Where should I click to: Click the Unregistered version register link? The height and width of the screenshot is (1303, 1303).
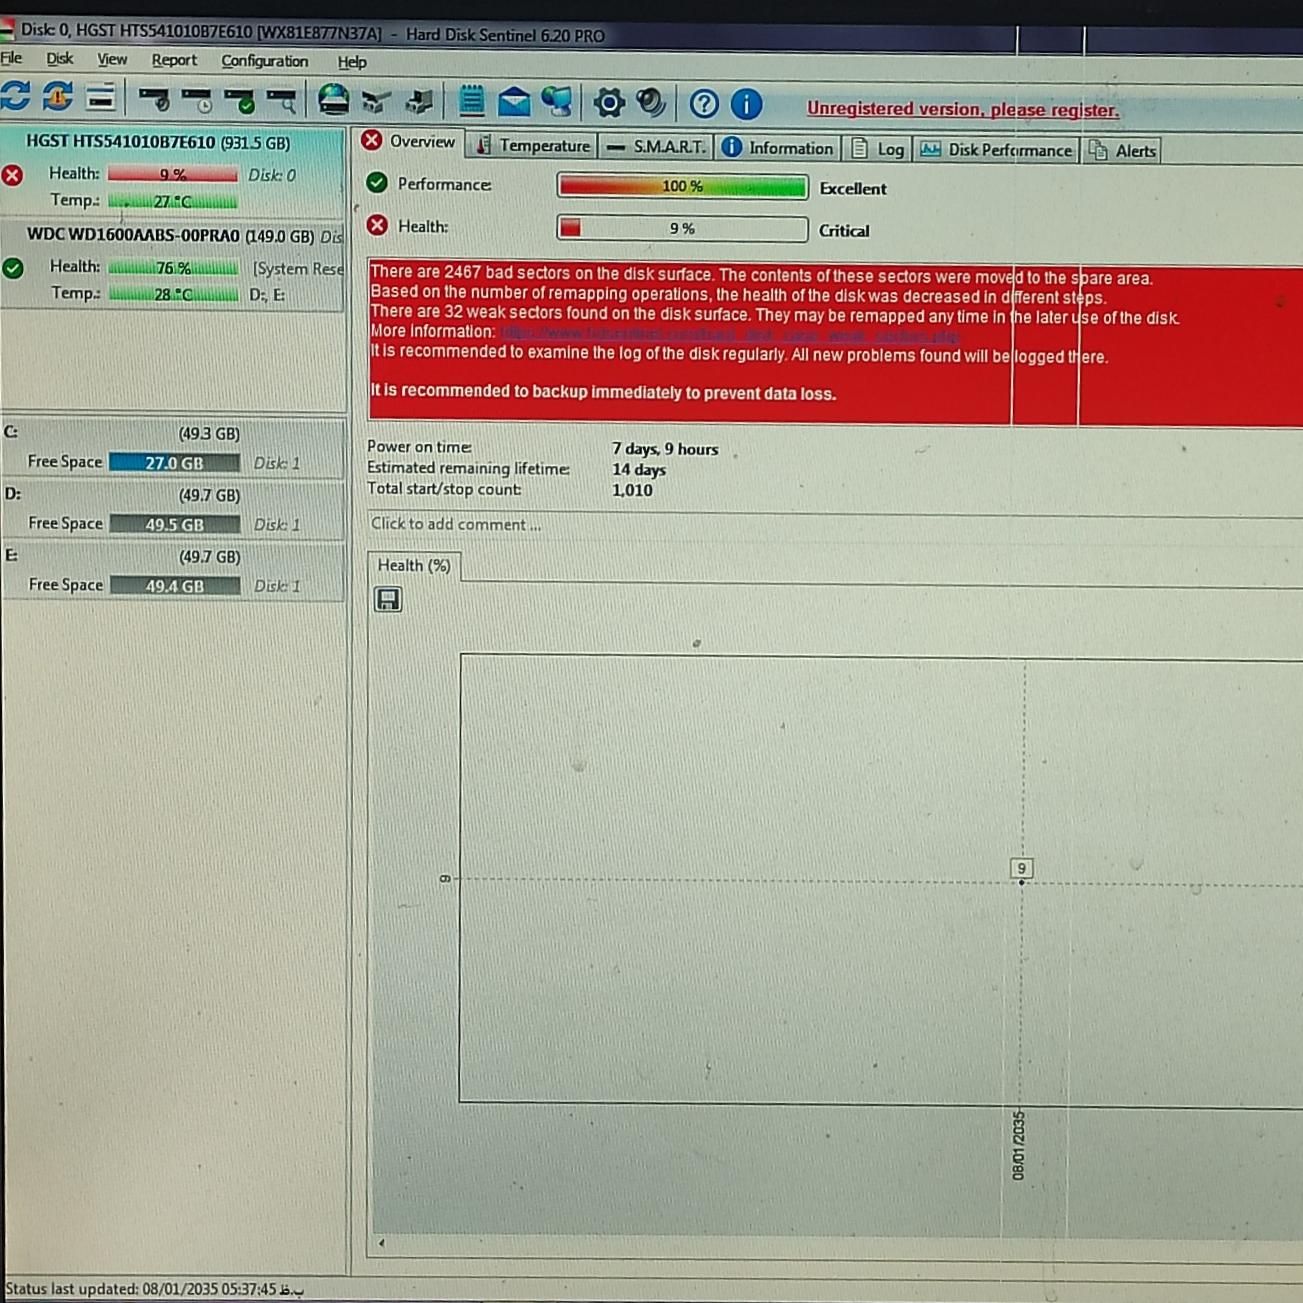(x=962, y=110)
